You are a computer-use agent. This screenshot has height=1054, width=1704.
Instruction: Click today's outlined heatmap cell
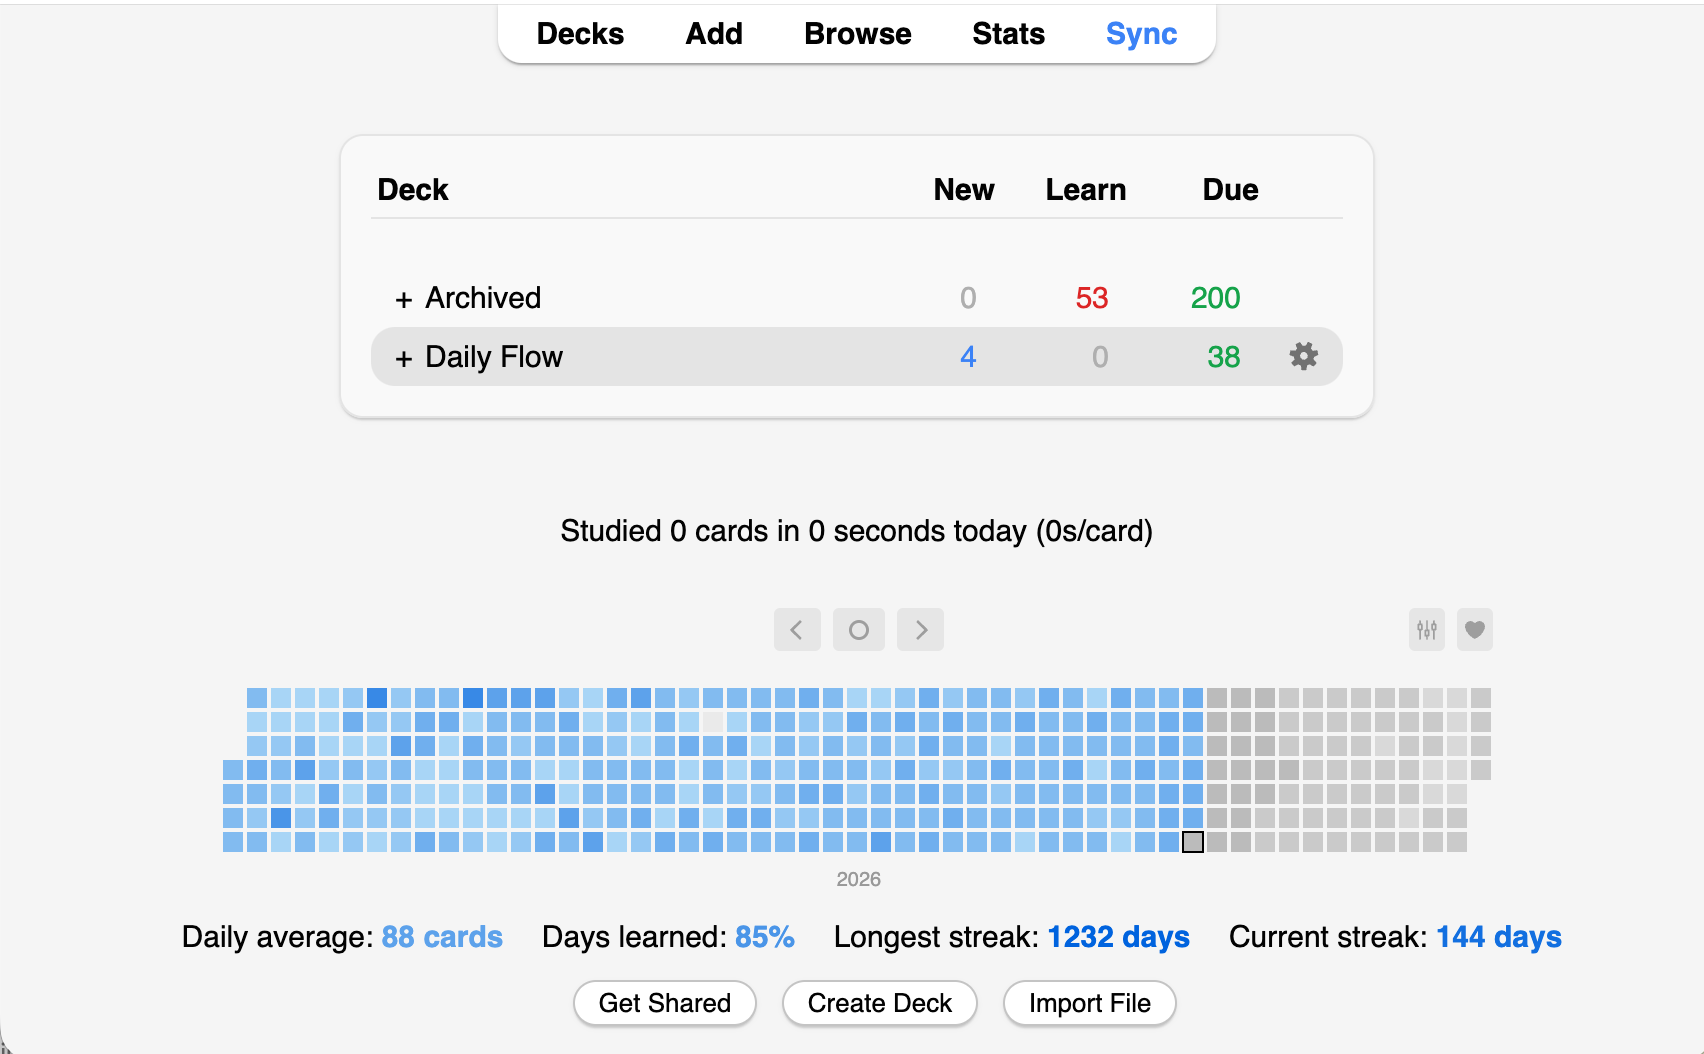pyautogui.click(x=1193, y=842)
